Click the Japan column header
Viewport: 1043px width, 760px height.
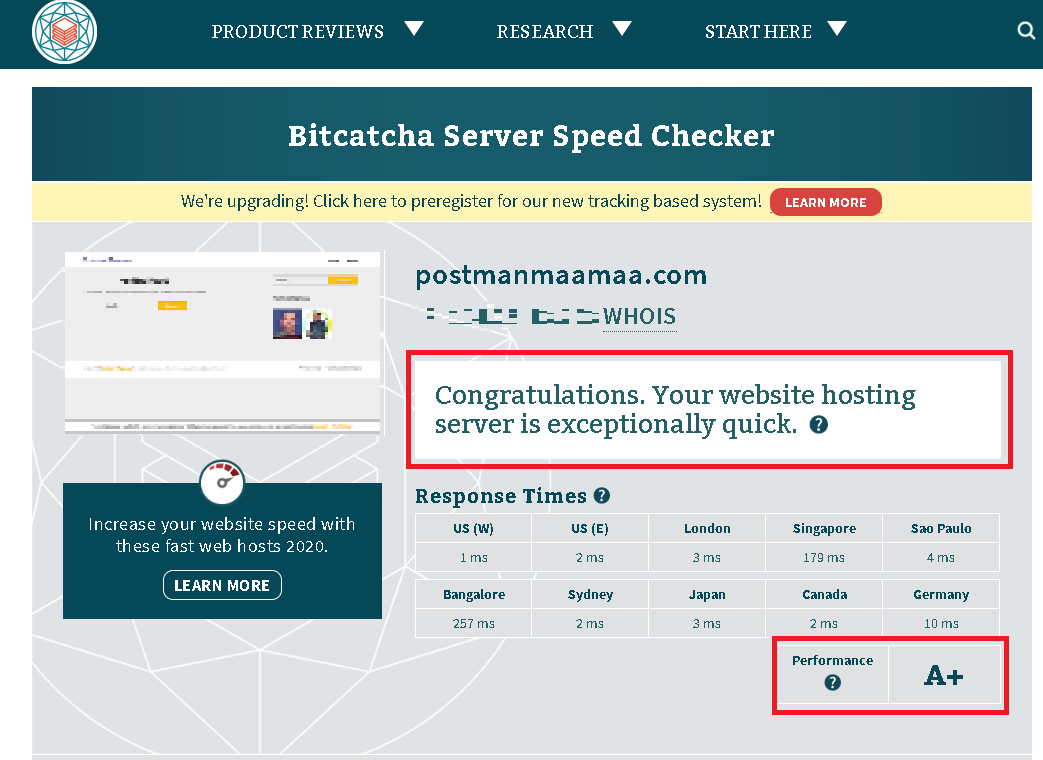click(x=707, y=594)
